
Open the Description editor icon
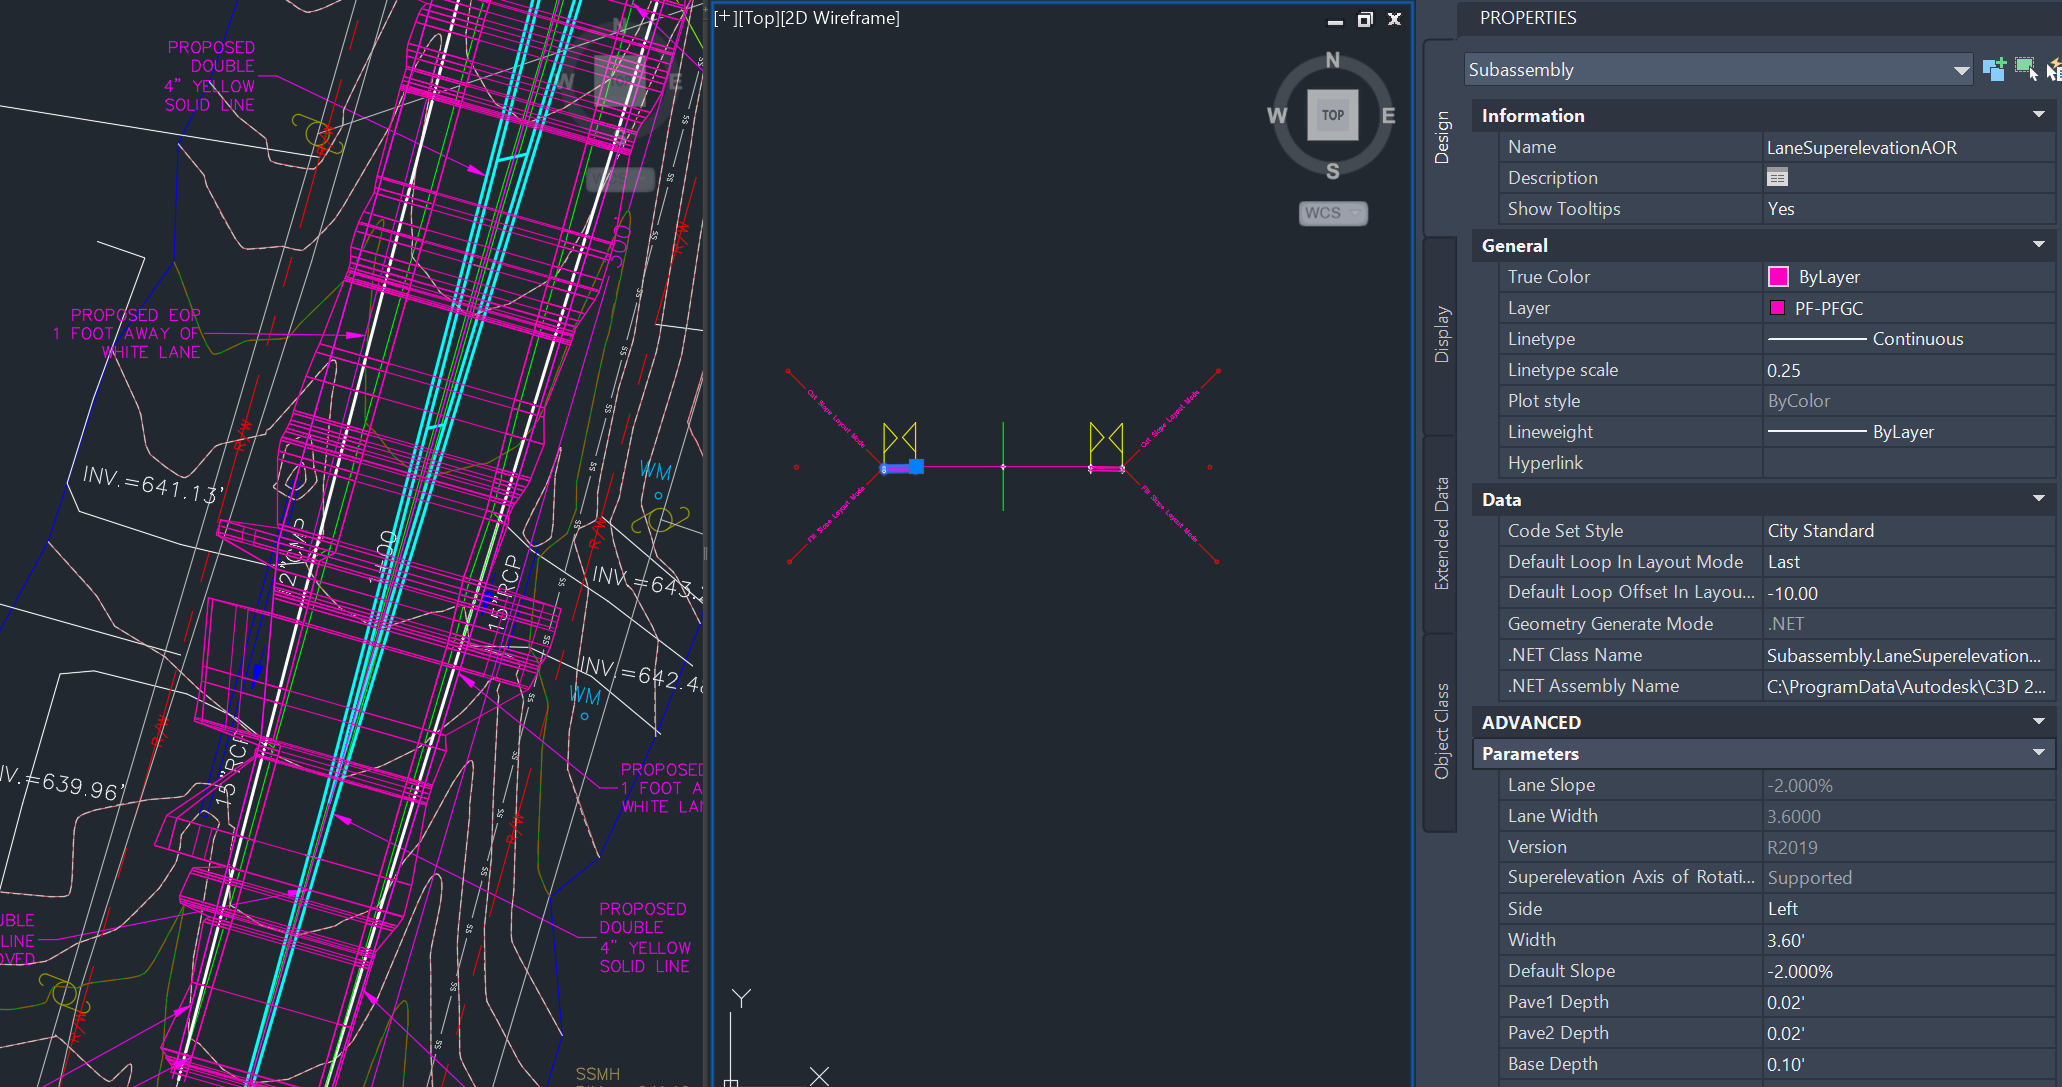coord(1778,177)
